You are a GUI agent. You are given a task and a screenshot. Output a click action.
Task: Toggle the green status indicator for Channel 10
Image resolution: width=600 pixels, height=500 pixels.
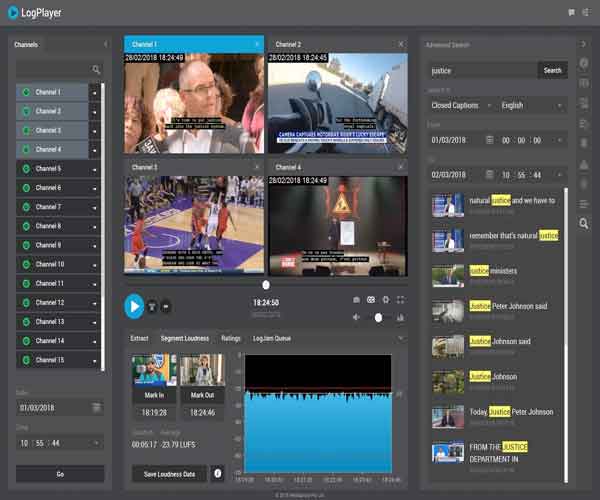26,264
